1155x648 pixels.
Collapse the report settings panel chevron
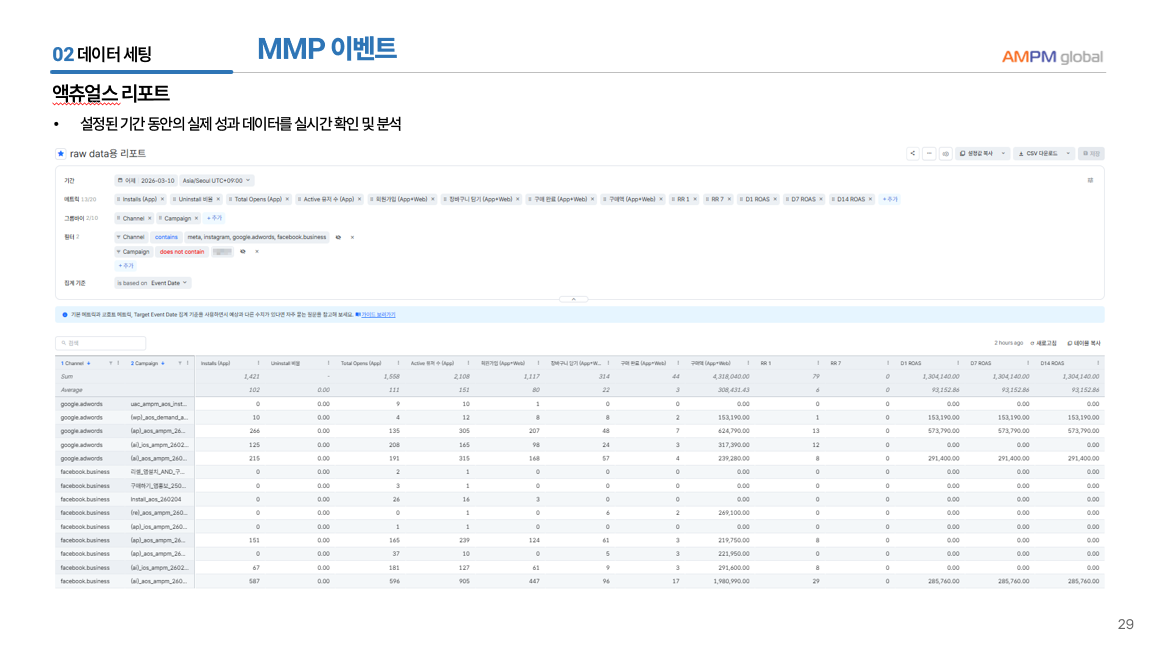click(573, 299)
